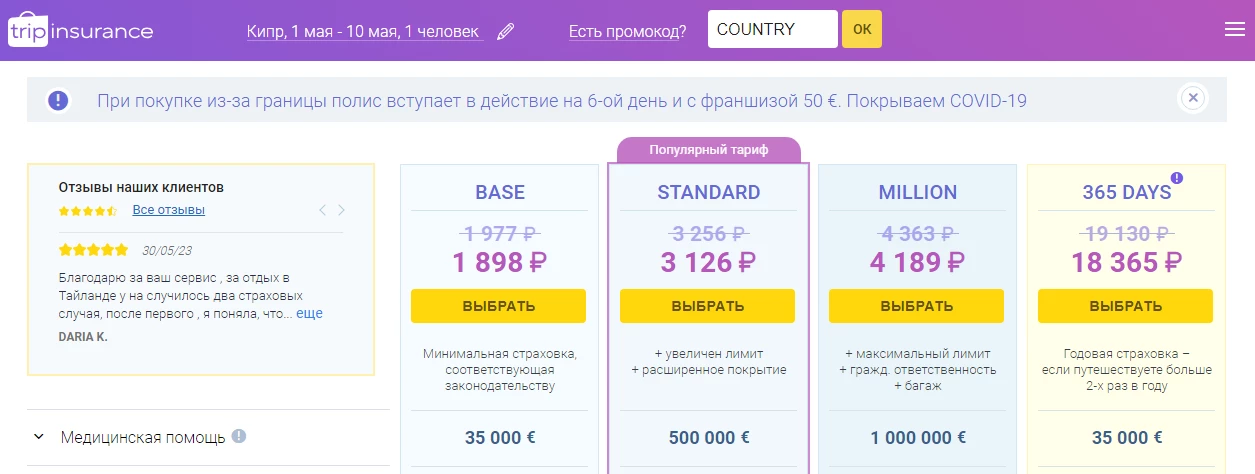The image size is (1255, 474).
Task: Dismiss the COVID-19 notice banner
Action: [1192, 98]
